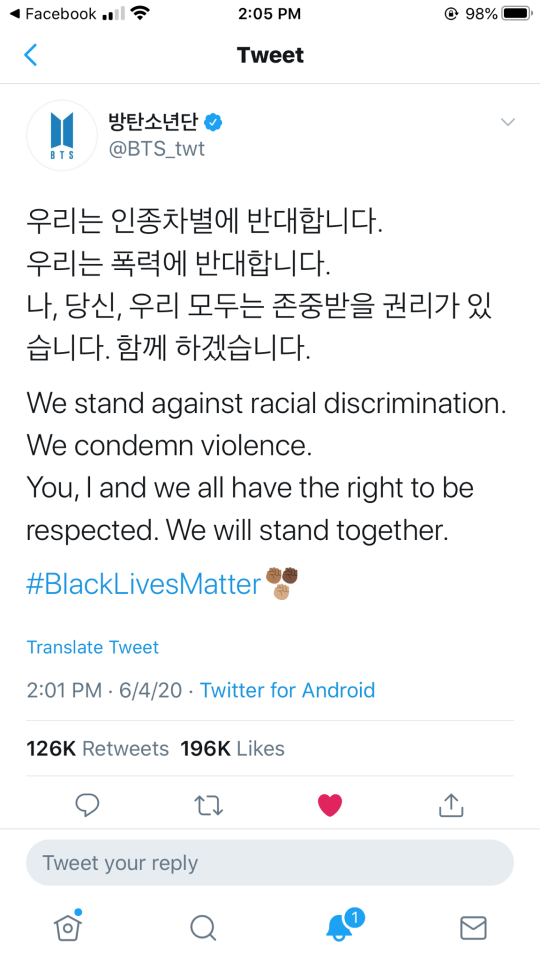
Task: Tap the blue verified badge
Action: pyautogui.click(x=212, y=122)
